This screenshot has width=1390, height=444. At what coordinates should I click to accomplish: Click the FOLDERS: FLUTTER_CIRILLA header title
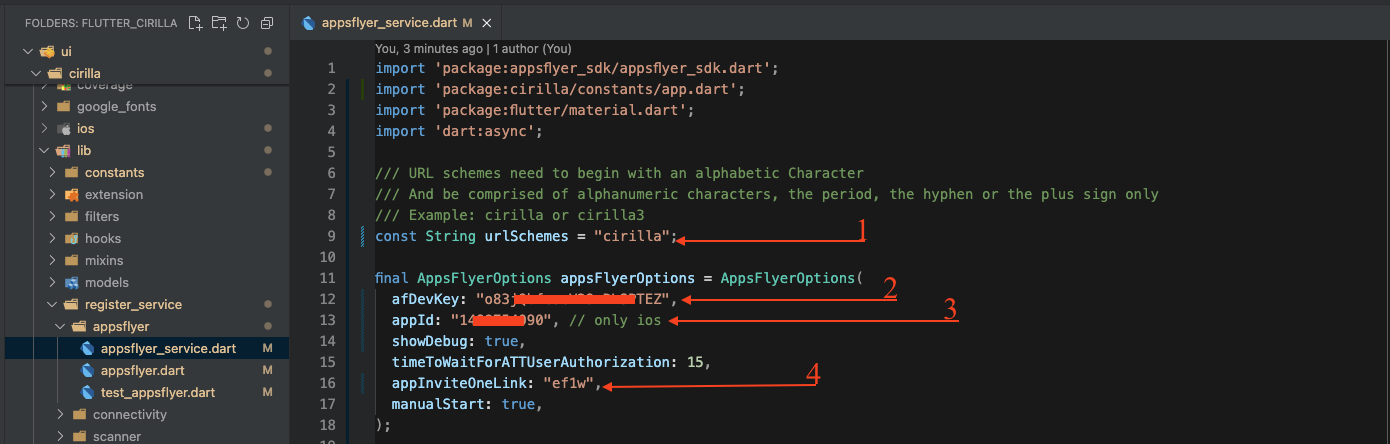[x=101, y=22]
